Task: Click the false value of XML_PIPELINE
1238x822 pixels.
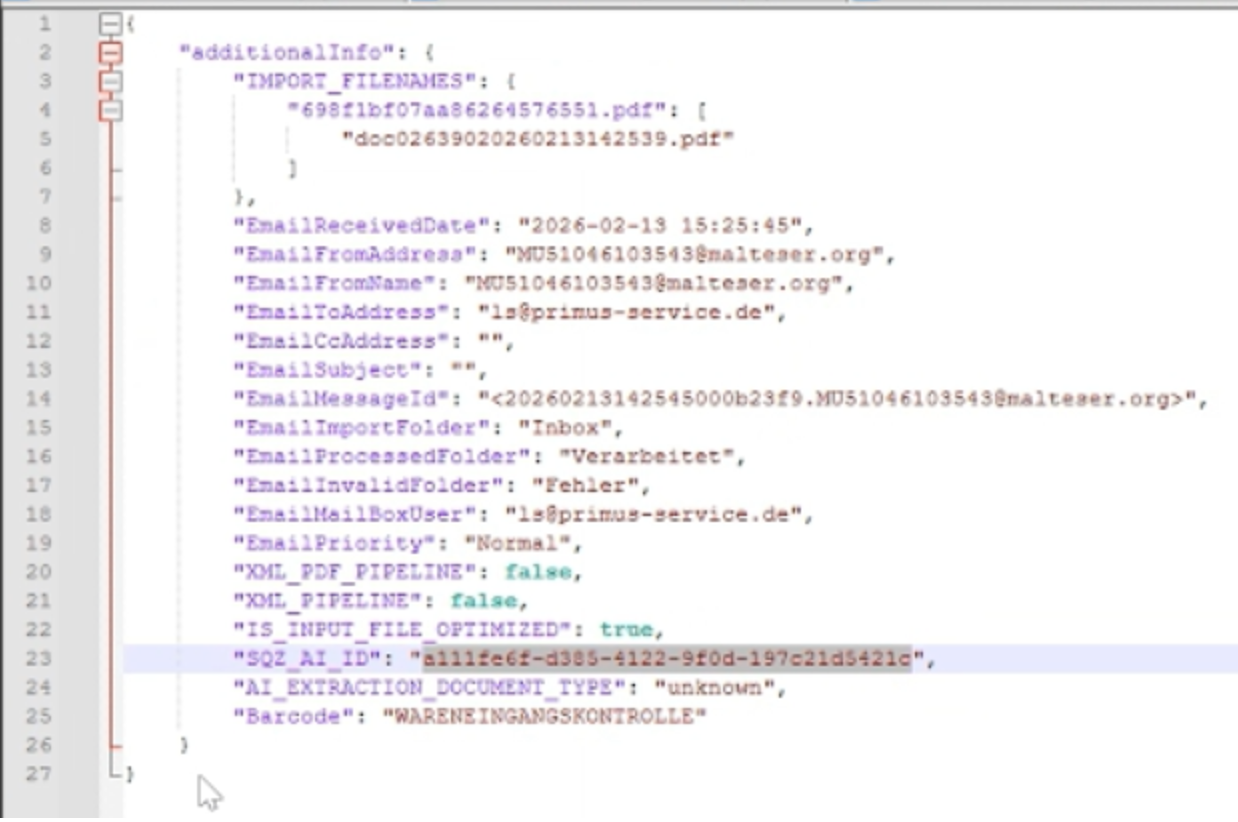Action: click(x=483, y=601)
